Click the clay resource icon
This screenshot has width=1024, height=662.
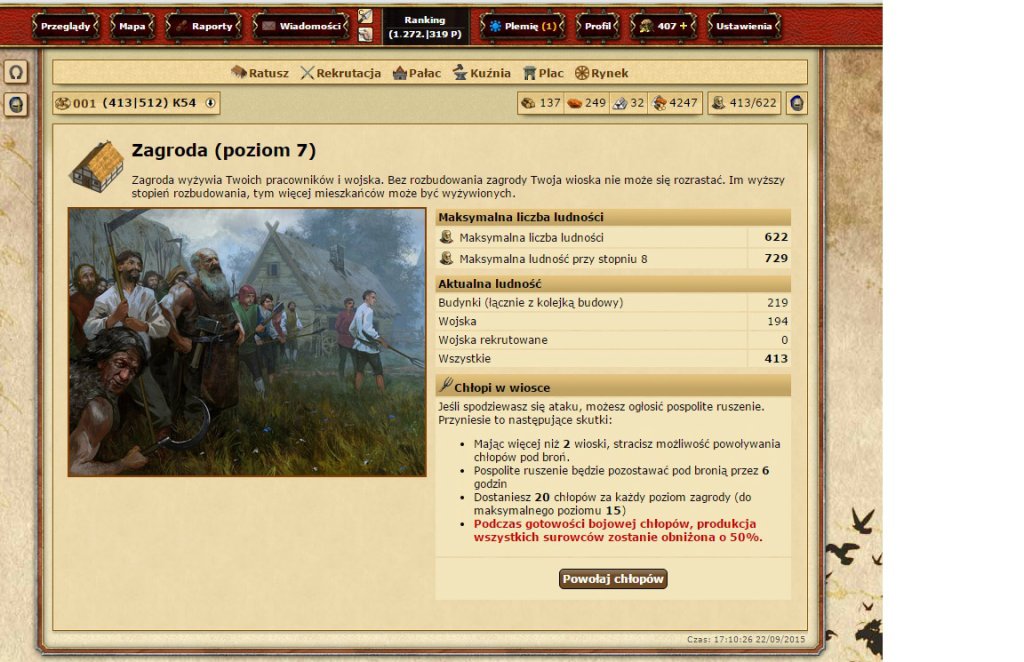(x=575, y=102)
